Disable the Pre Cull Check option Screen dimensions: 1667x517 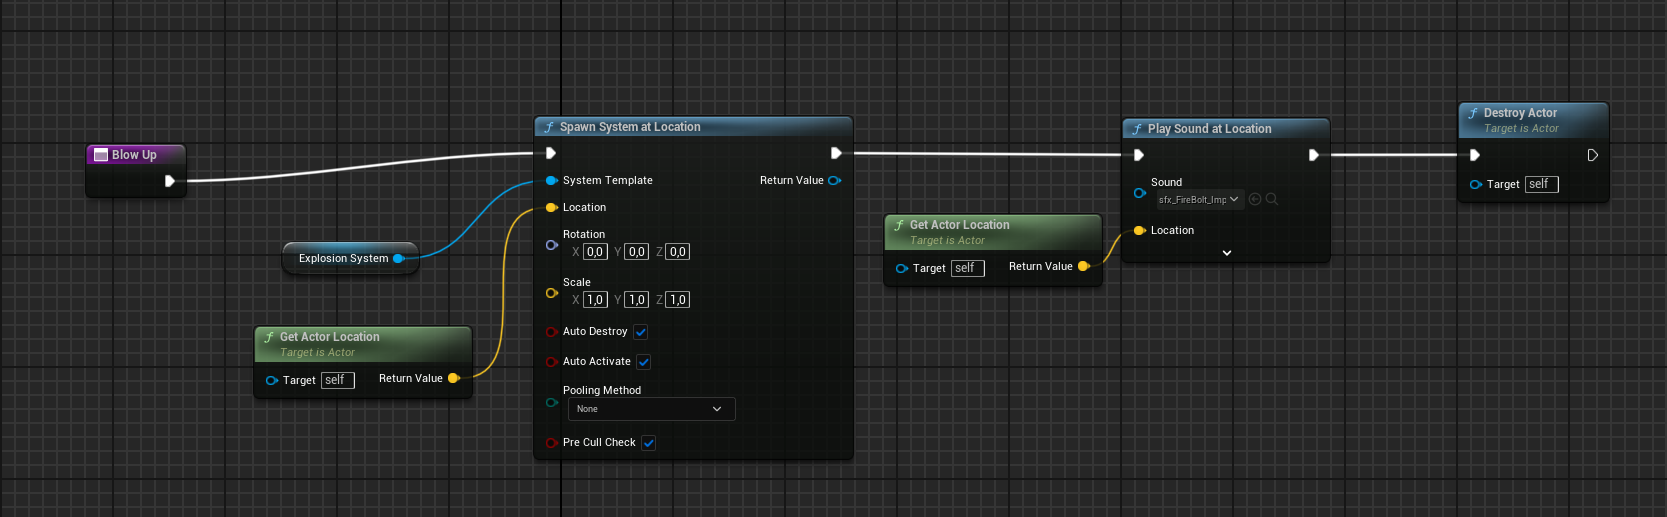pos(649,443)
